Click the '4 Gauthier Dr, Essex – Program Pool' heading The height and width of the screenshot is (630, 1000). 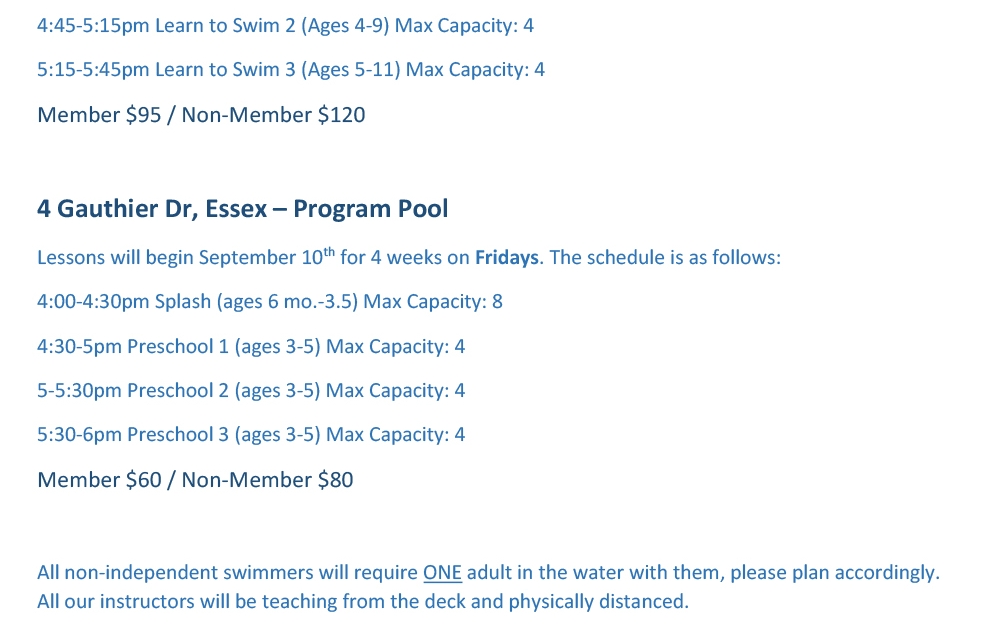pos(242,209)
